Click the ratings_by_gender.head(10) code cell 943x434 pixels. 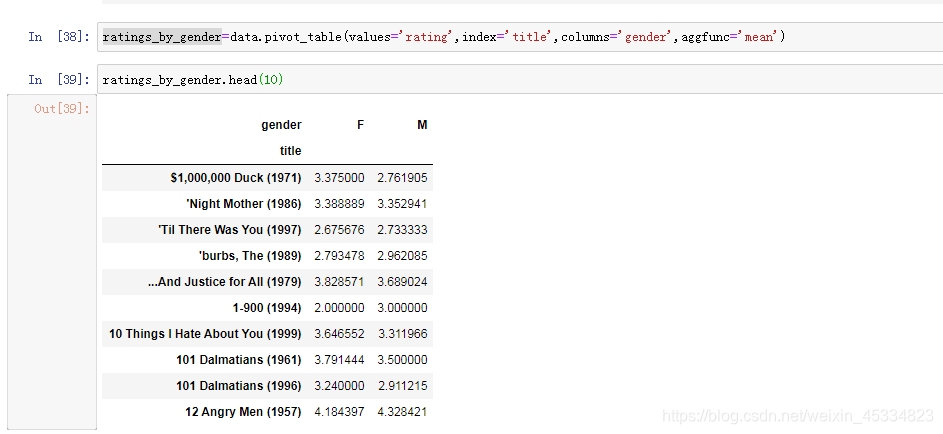(x=520, y=79)
